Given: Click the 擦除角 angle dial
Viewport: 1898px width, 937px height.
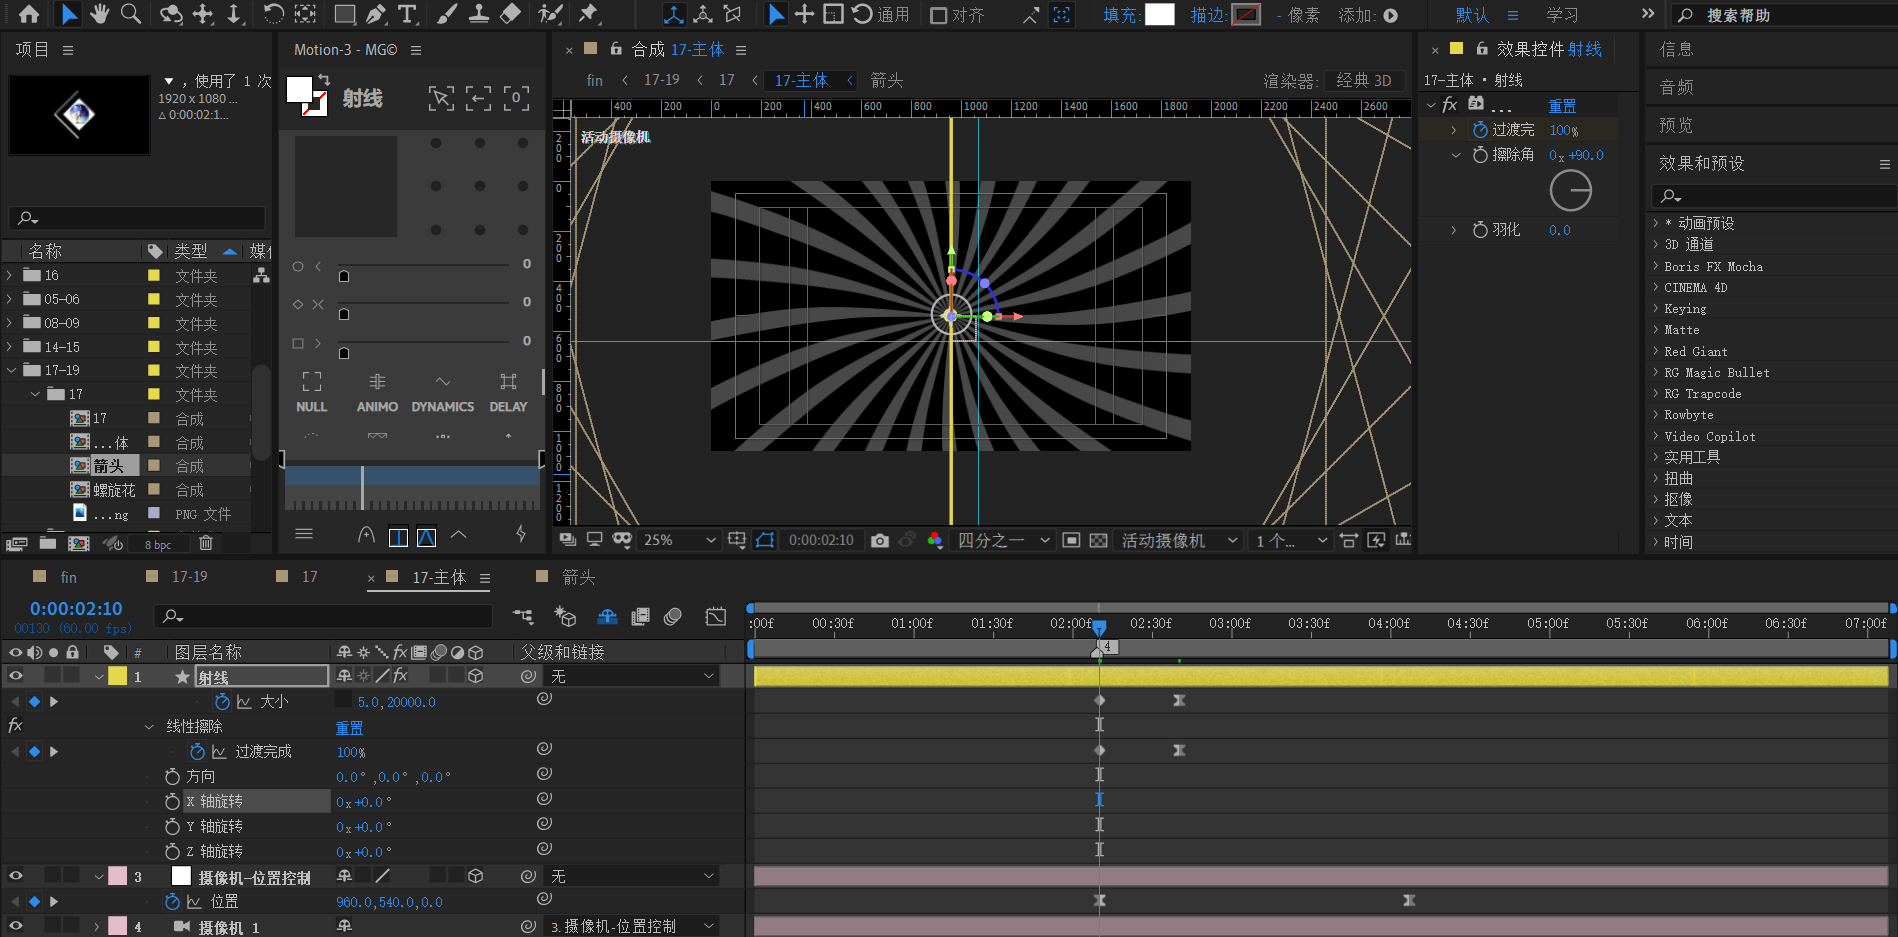Looking at the screenshot, I should tap(1570, 191).
